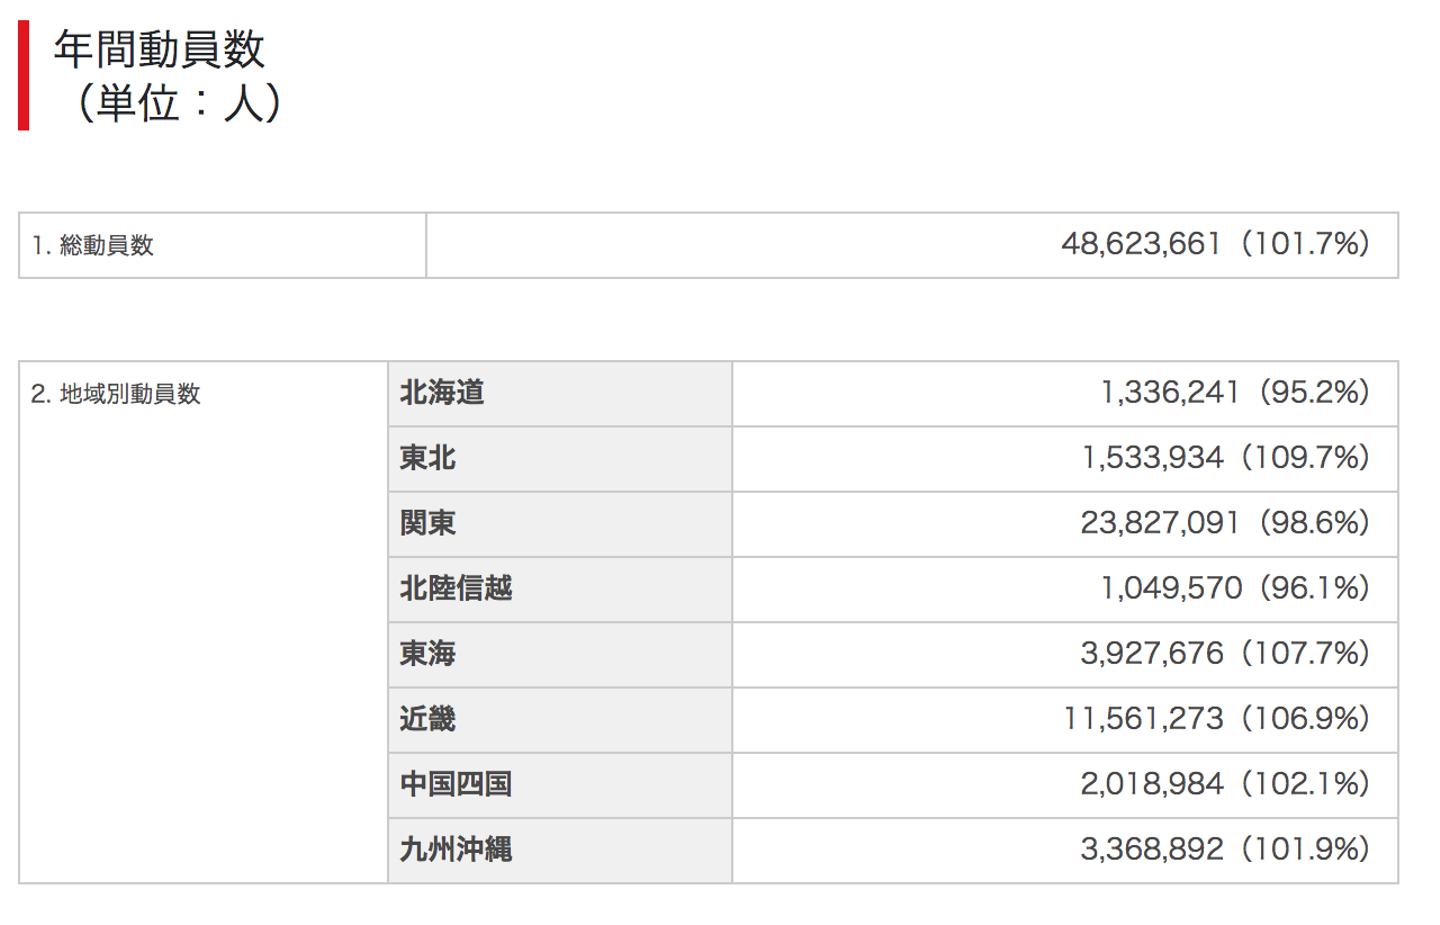Select the 九州沖縄 region header cell
This screenshot has height=925, width=1440.
click(456, 849)
